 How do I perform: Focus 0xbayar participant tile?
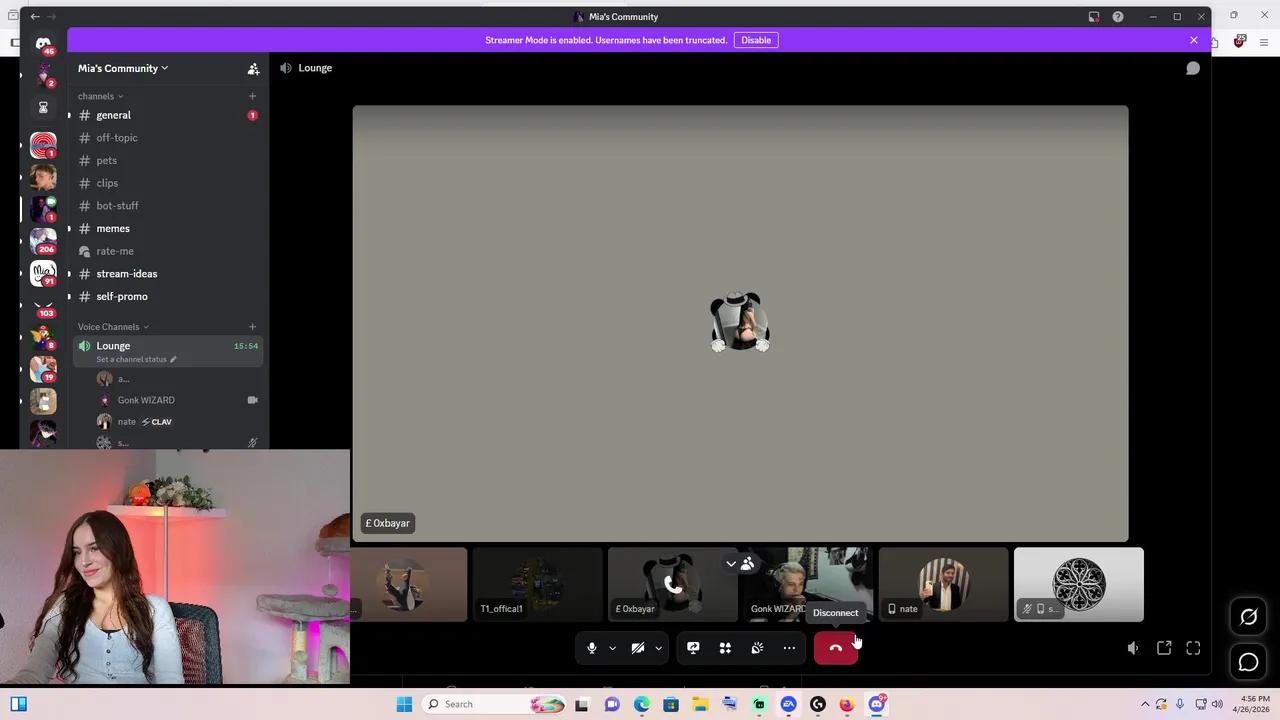673,584
